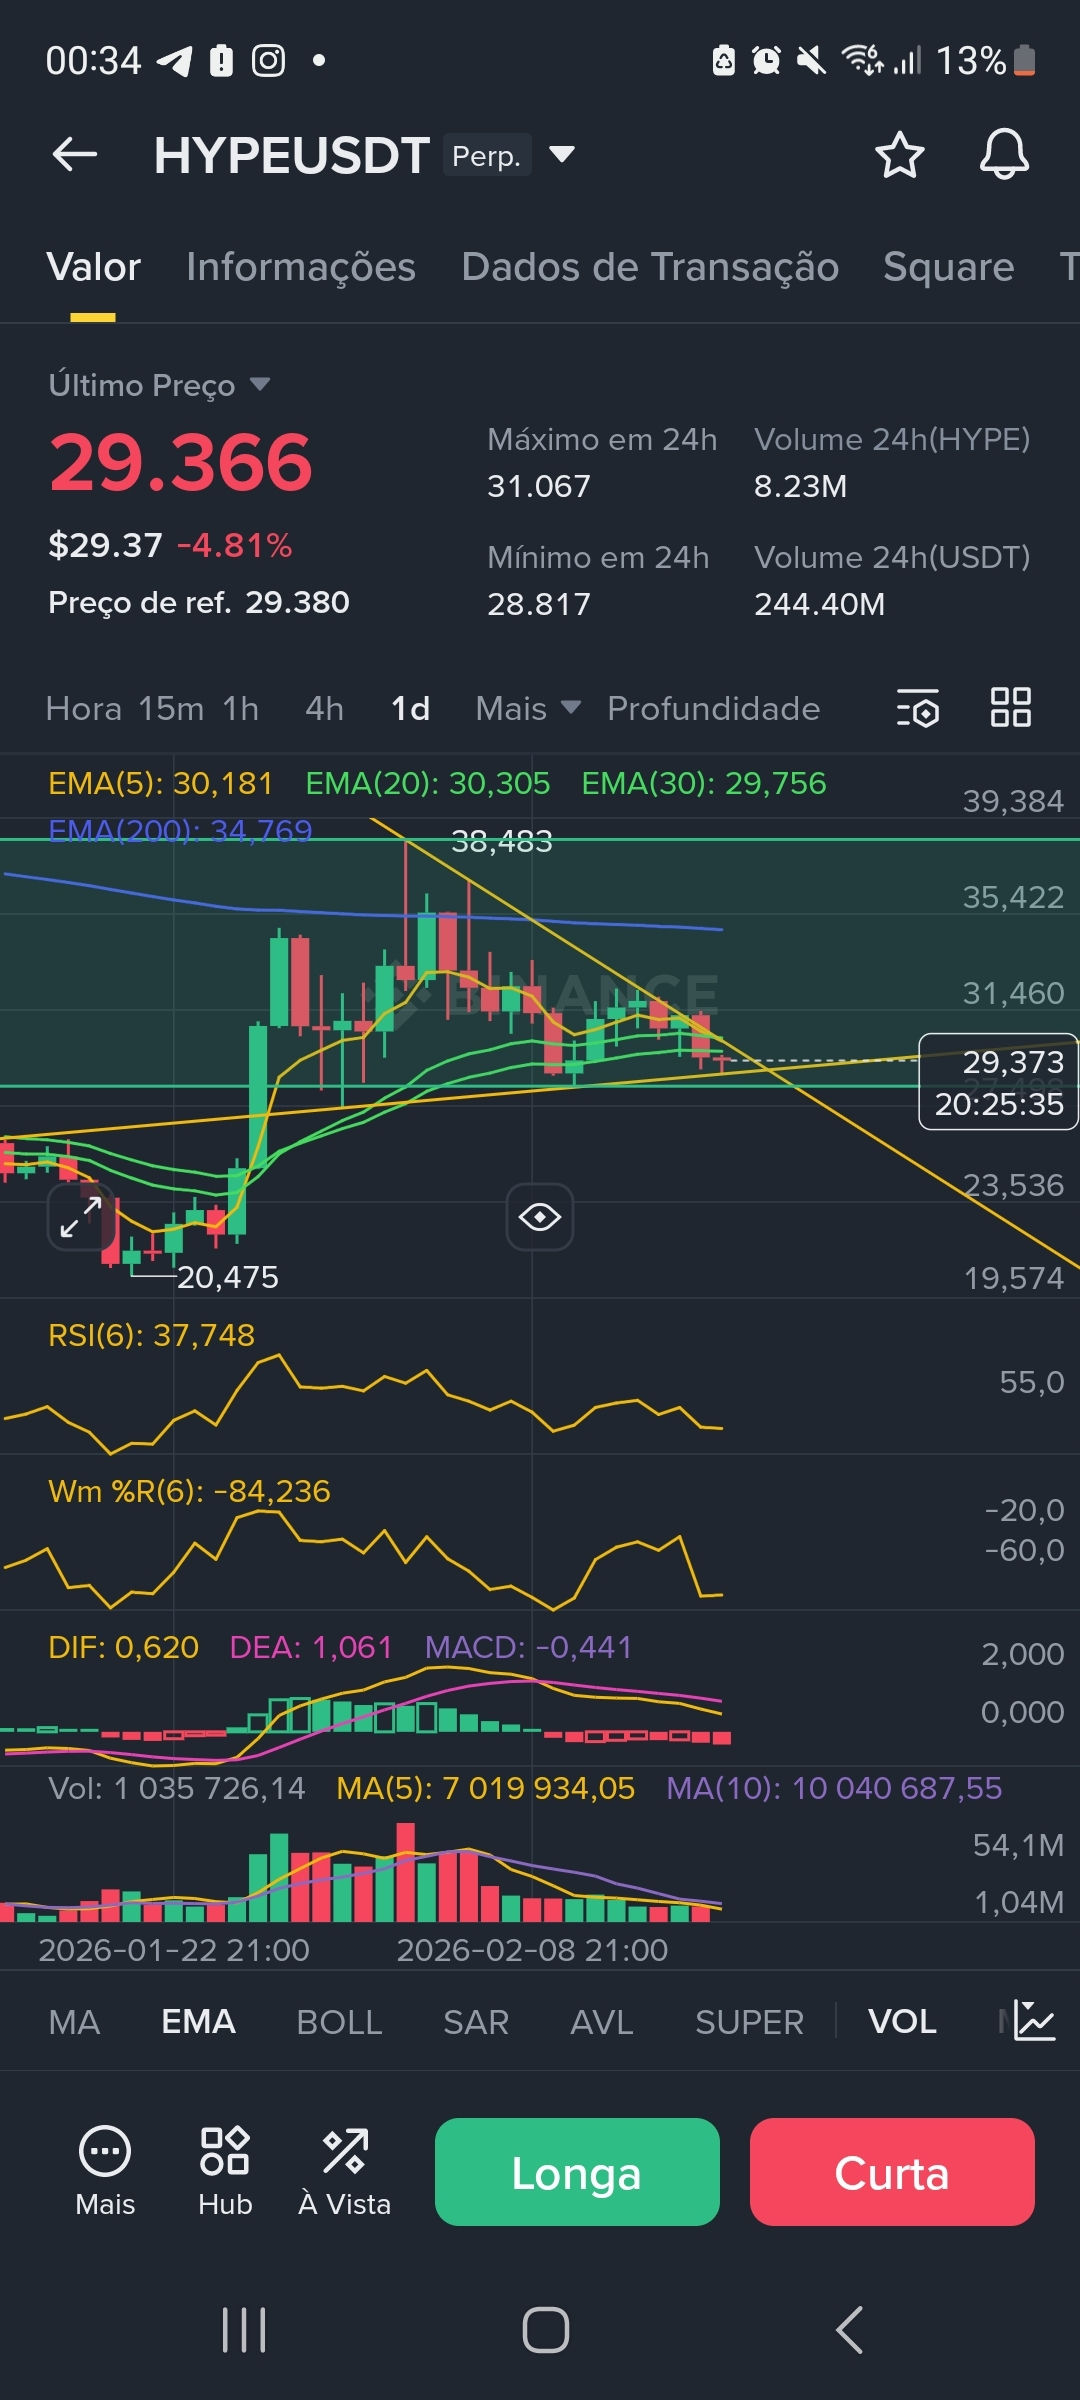Tap RSI(6): 37,748 label

152,1335
